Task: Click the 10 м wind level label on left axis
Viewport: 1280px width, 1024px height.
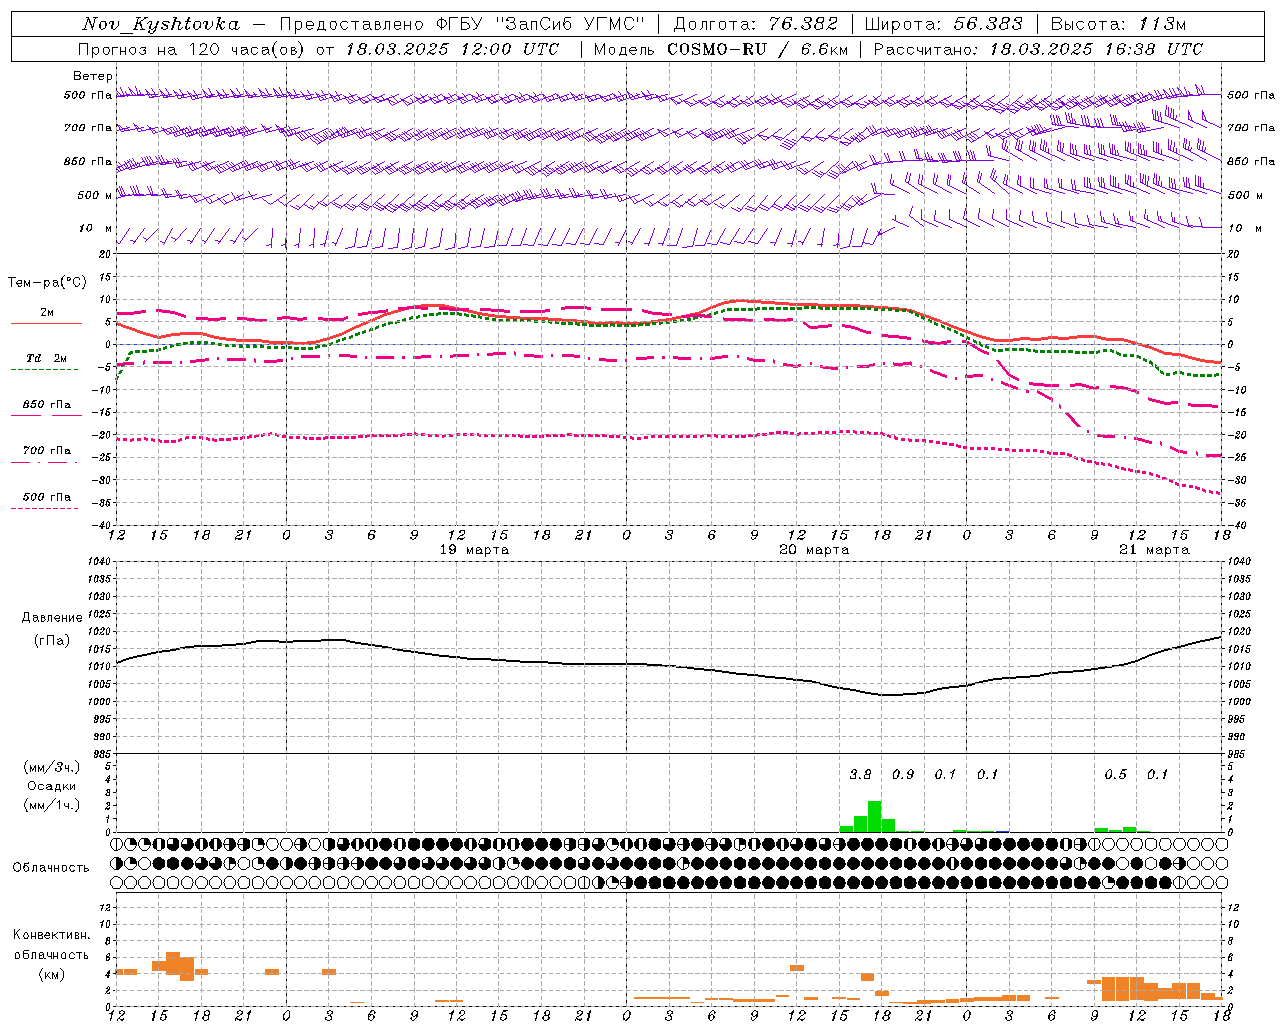Action: (x=95, y=228)
